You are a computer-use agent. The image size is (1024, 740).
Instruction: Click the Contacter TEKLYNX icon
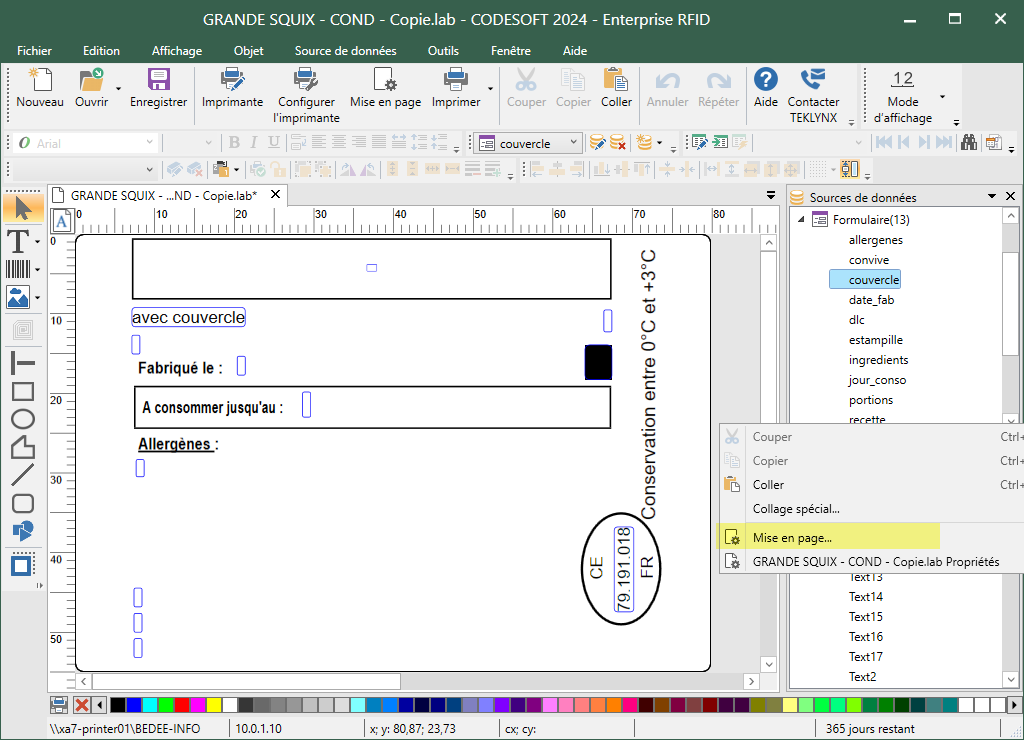coord(813,80)
